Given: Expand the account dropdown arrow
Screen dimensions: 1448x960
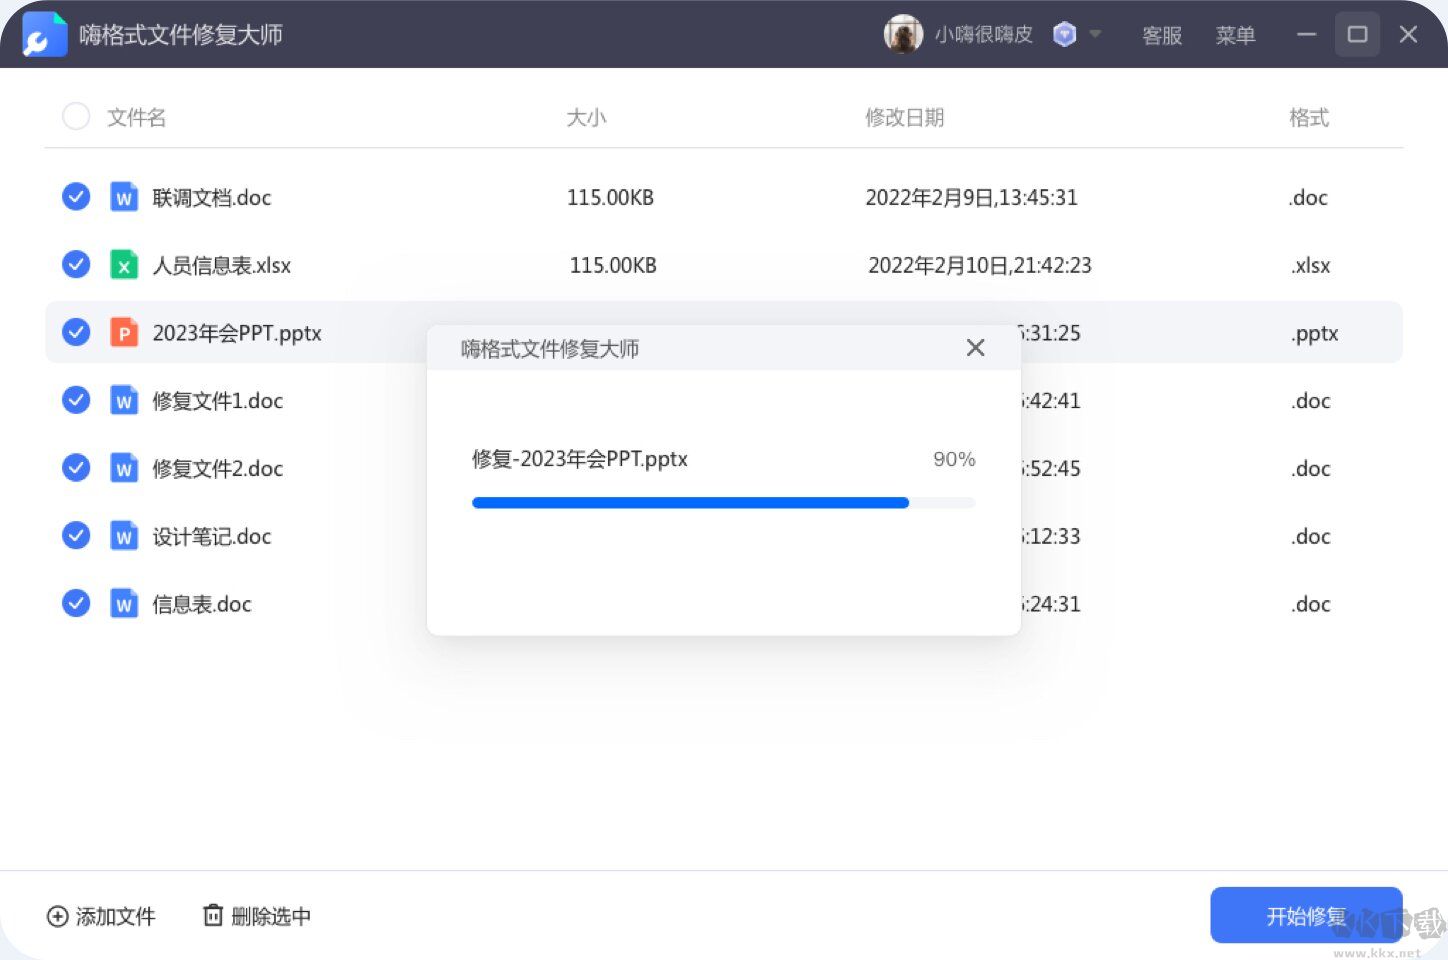Looking at the screenshot, I should click(1095, 34).
